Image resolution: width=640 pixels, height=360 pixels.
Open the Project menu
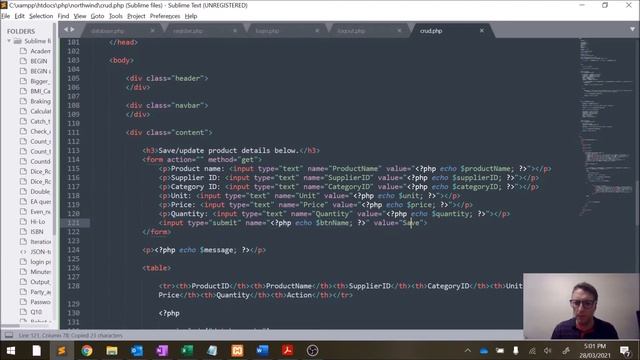(x=136, y=16)
